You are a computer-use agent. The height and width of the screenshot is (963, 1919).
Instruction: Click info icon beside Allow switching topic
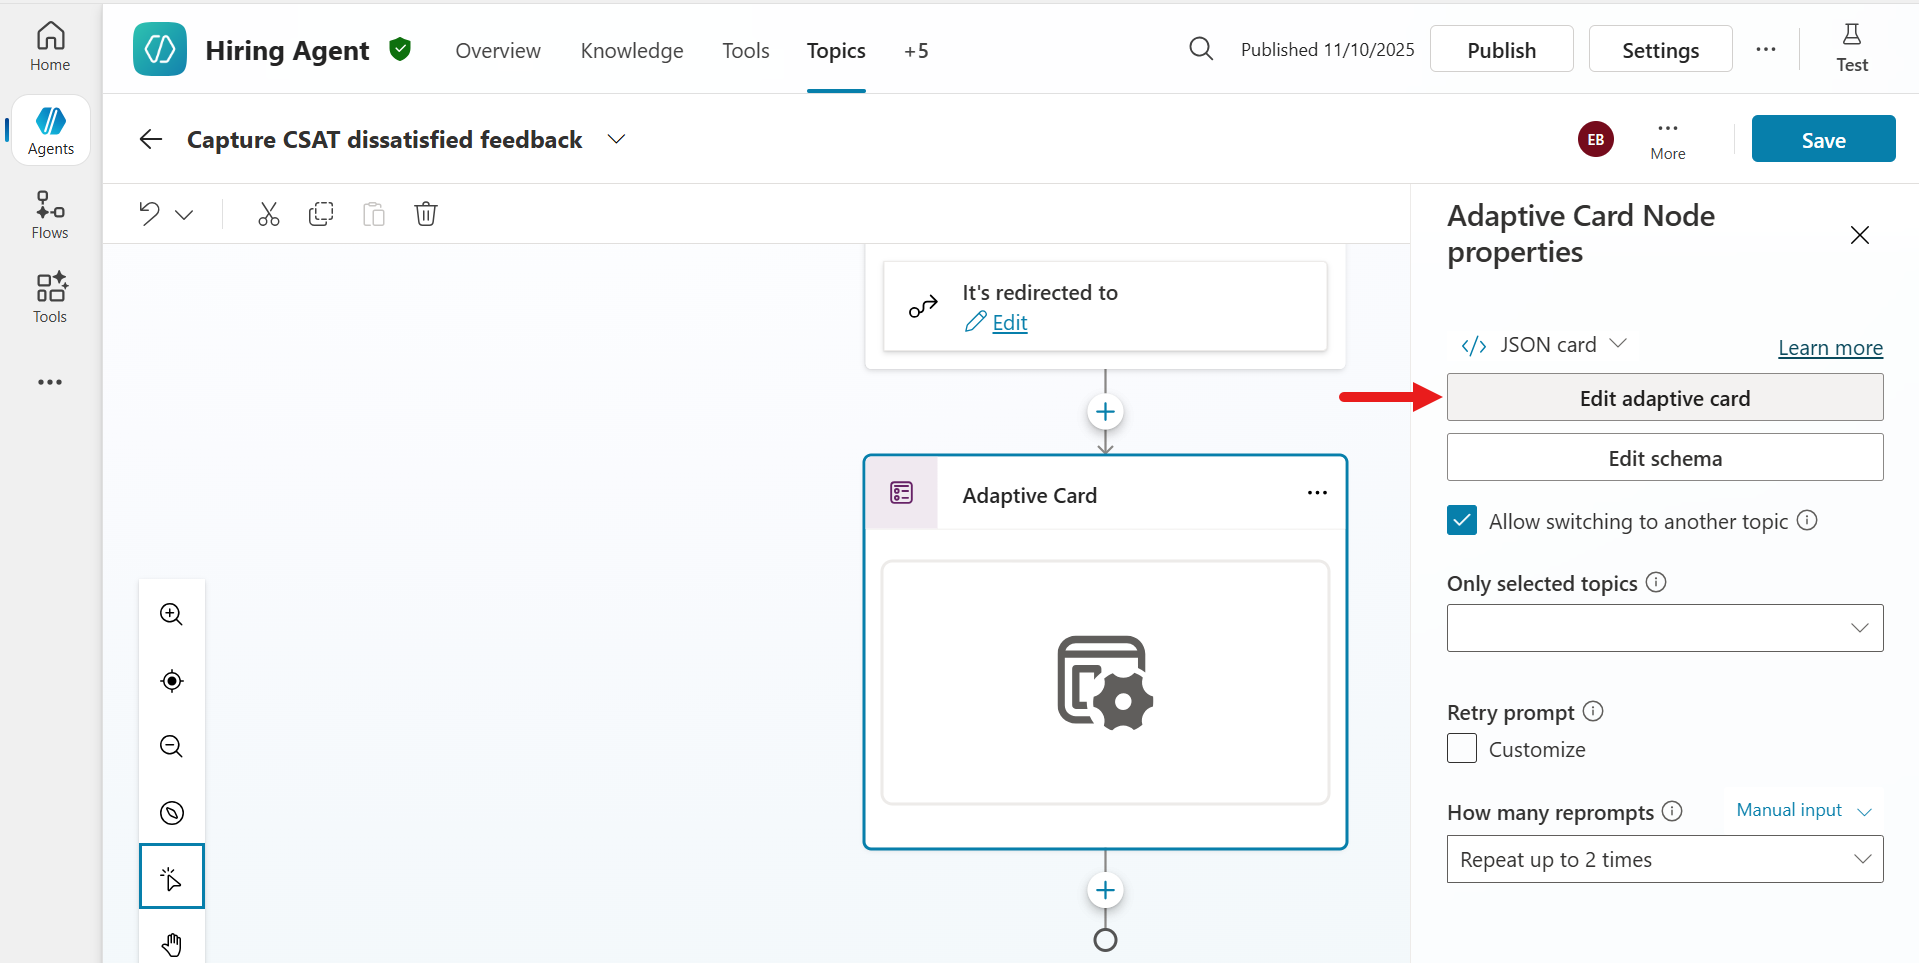pyautogui.click(x=1807, y=520)
